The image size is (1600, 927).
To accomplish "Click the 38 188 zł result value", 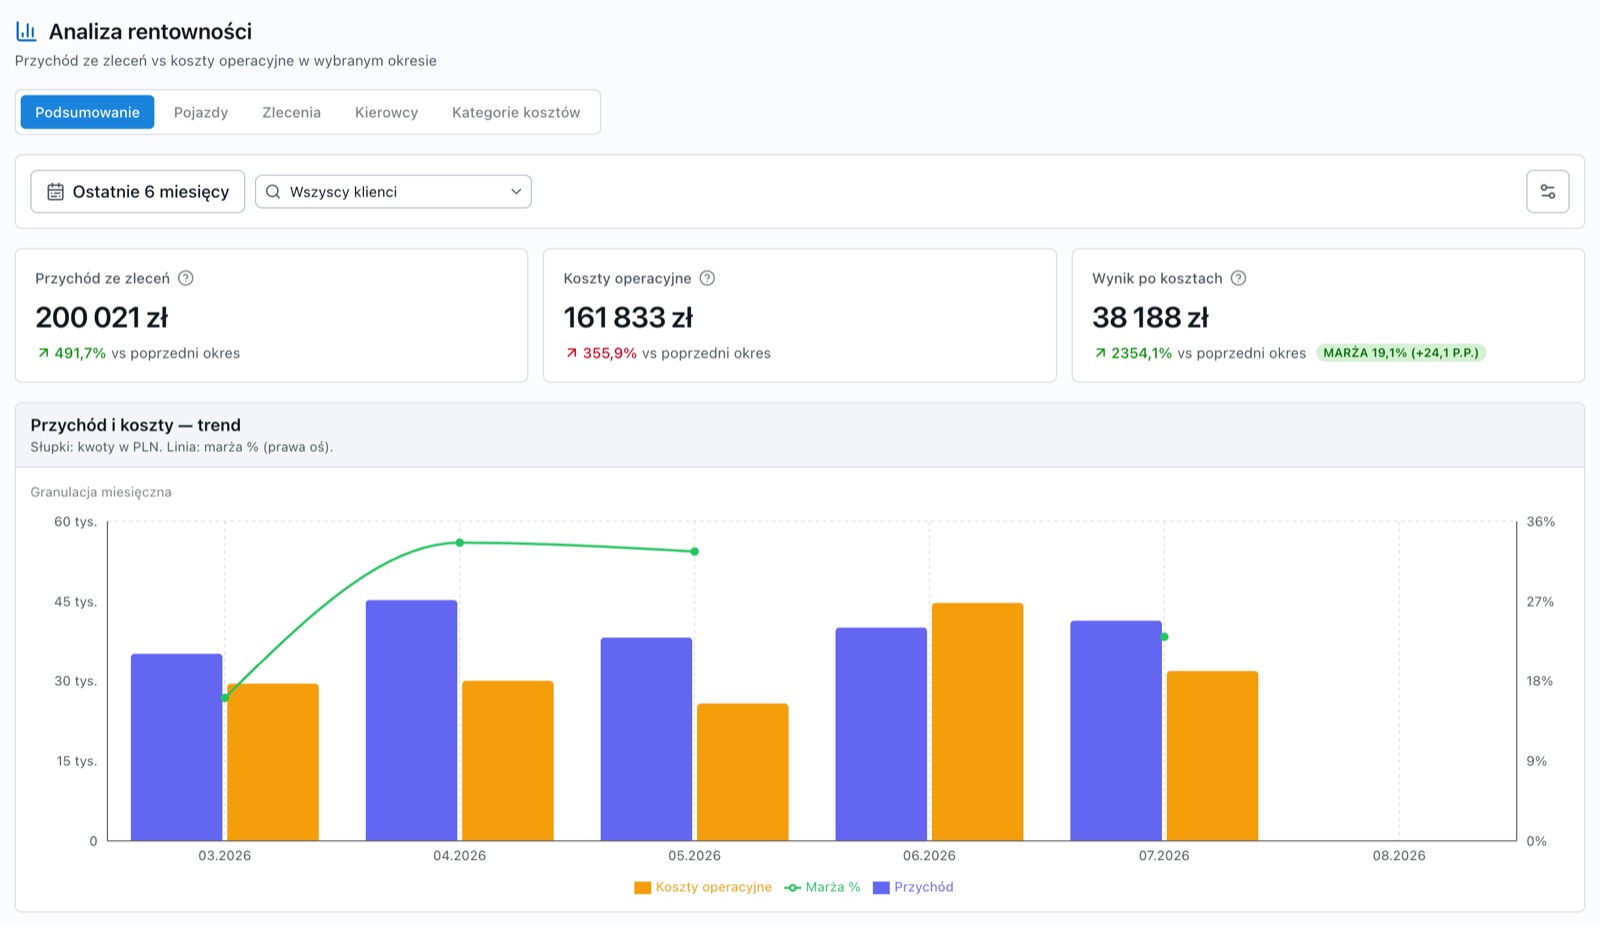I will pos(1150,317).
